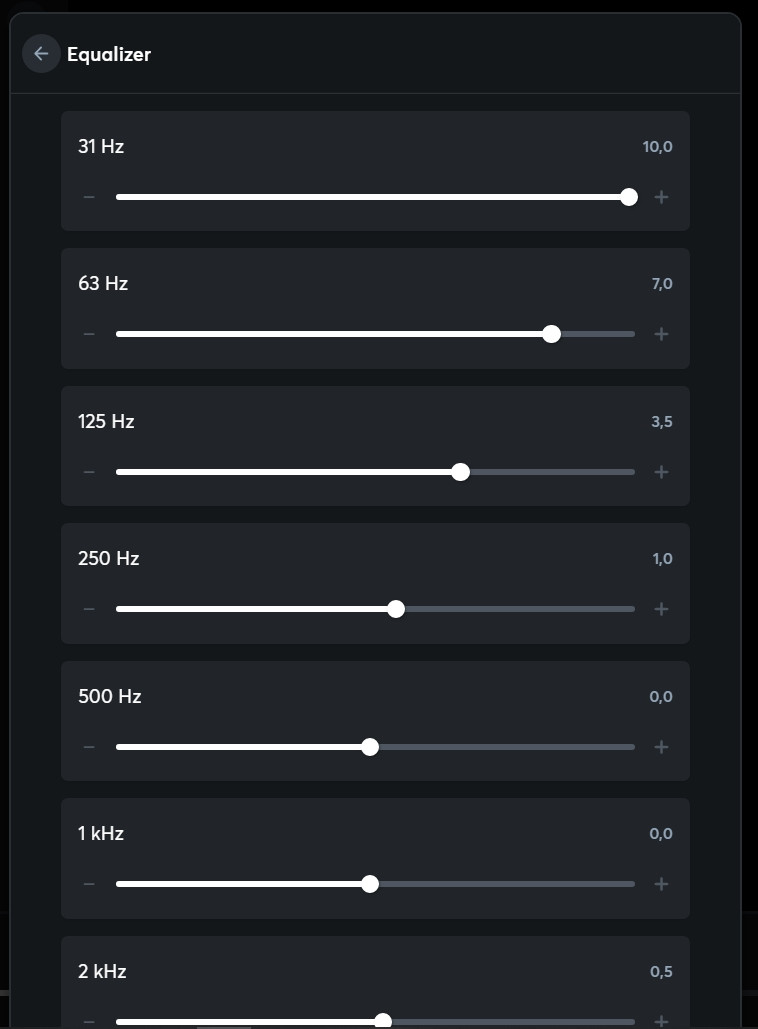758x1029 pixels.
Task: Decrease the 250 Hz band with minus
Action: click(89, 609)
